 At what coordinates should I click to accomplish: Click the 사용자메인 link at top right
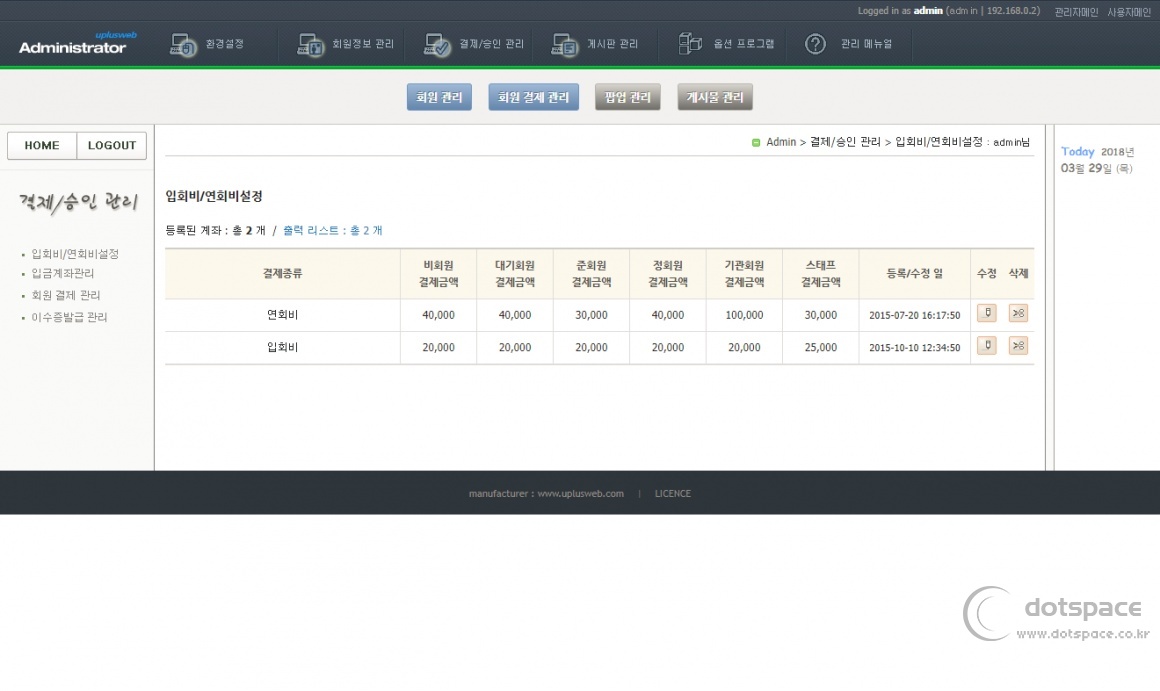tap(1129, 12)
